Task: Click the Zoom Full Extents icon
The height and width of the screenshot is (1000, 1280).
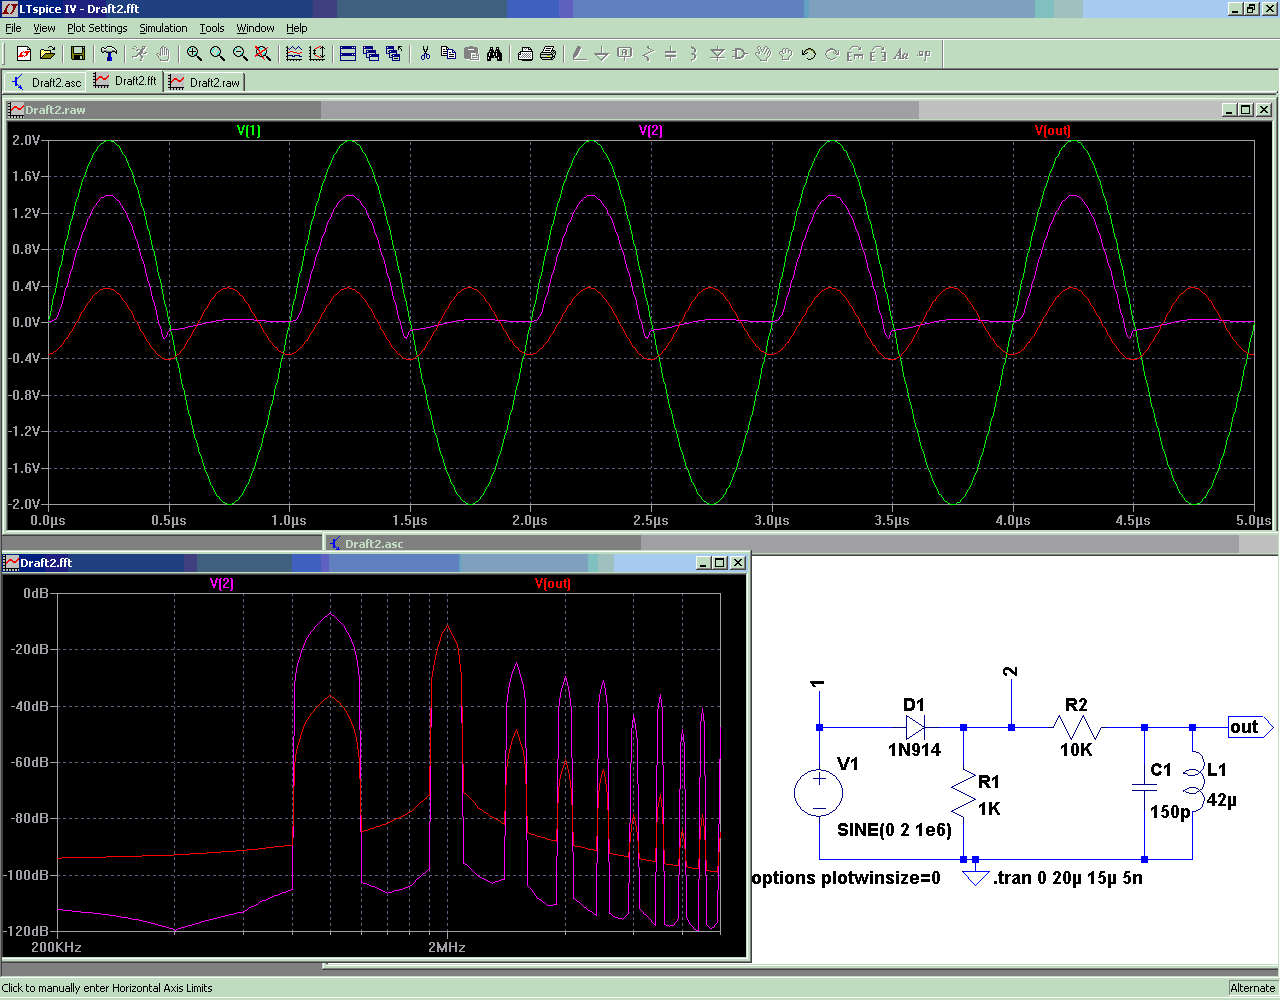Action: (x=263, y=54)
